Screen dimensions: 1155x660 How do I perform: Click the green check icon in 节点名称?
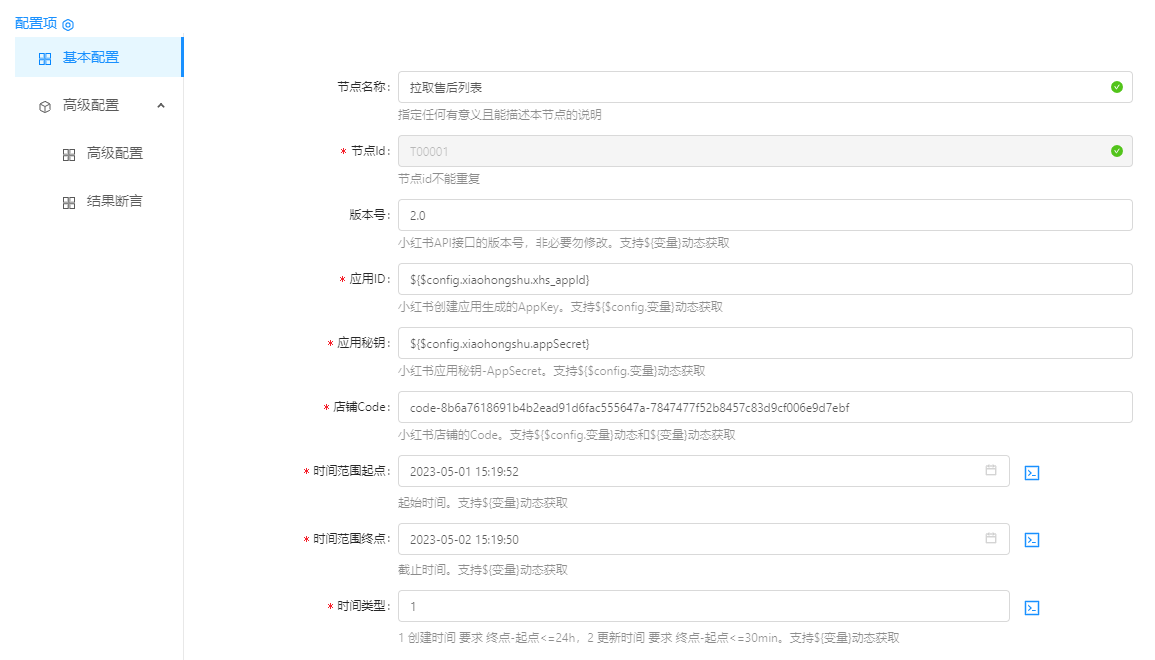click(1116, 87)
